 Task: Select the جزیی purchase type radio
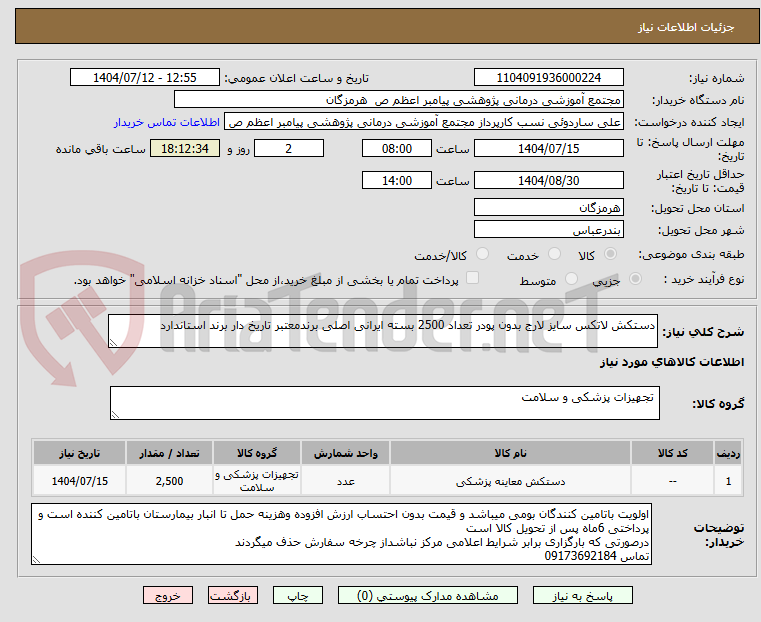click(x=635, y=278)
